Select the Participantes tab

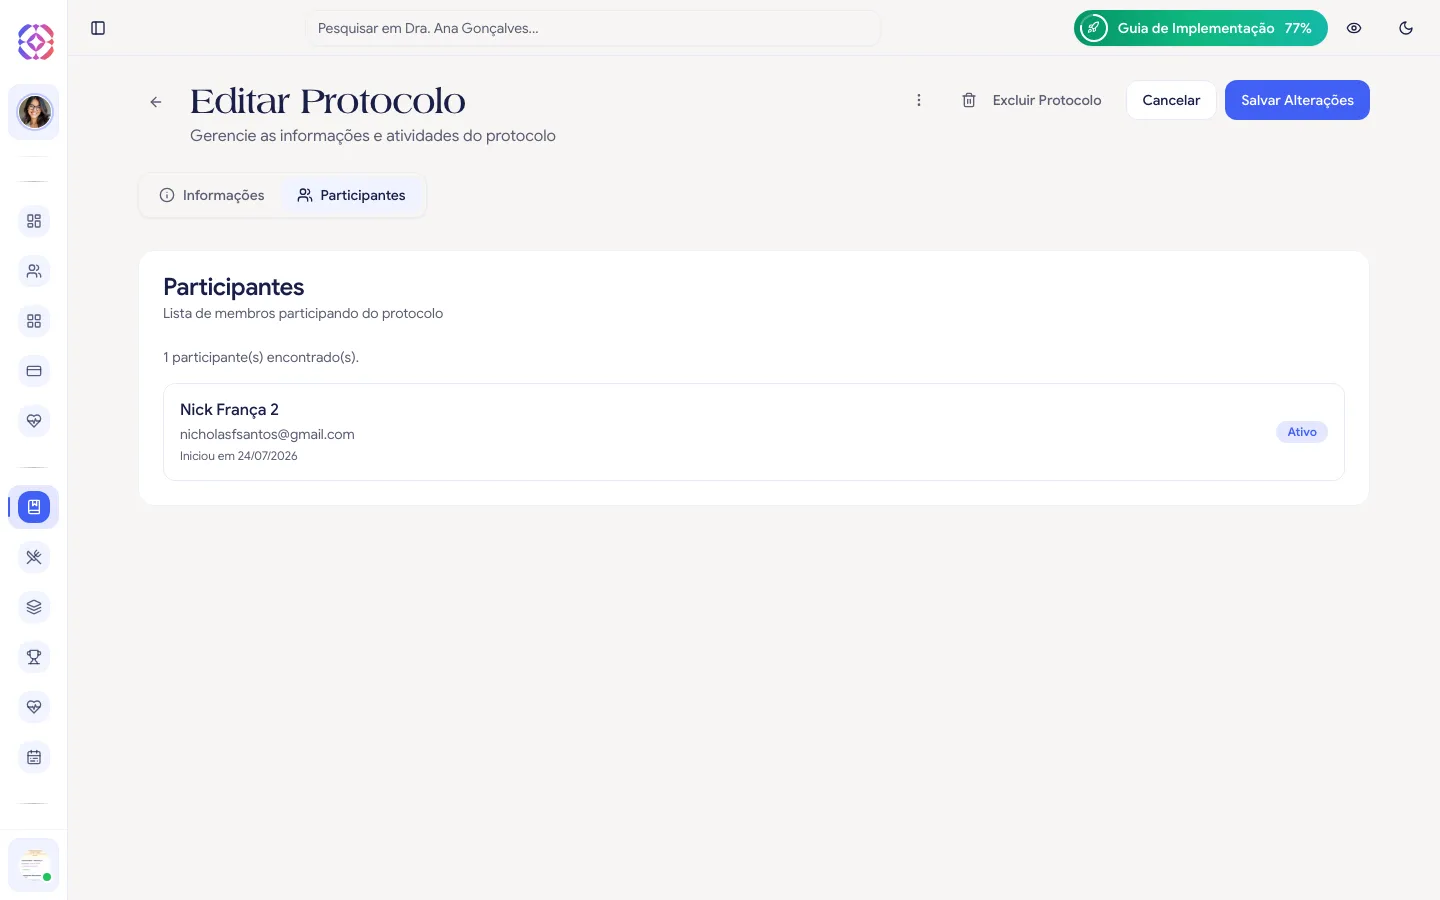[x=352, y=195]
